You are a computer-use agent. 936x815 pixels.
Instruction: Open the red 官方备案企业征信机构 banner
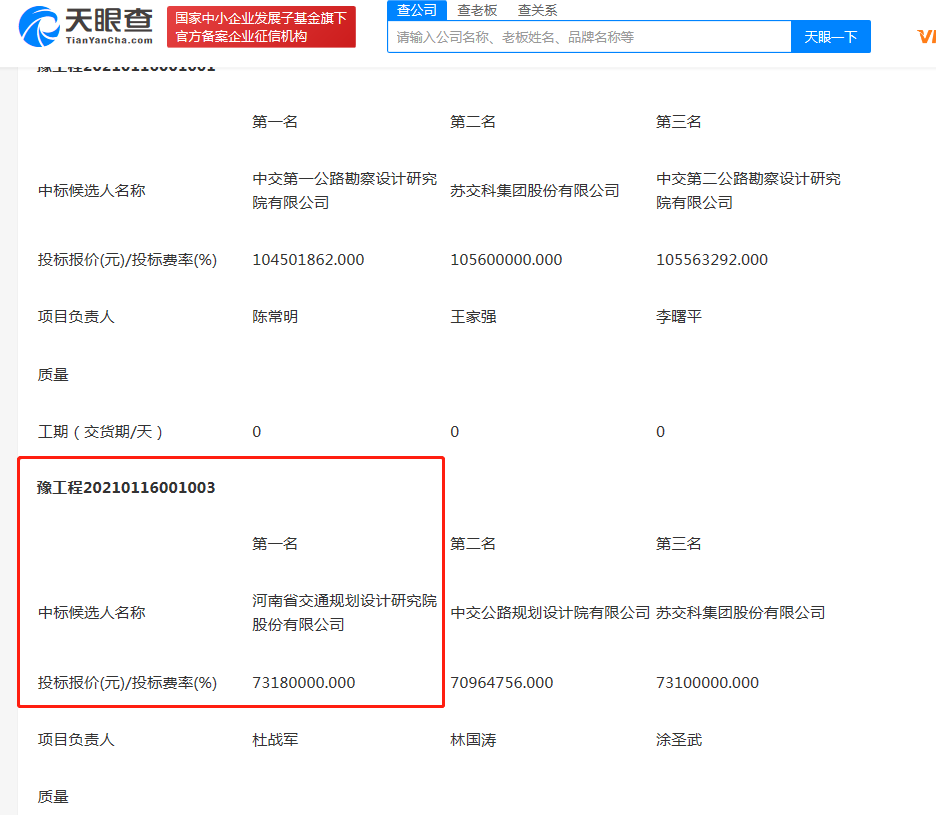(x=261, y=27)
